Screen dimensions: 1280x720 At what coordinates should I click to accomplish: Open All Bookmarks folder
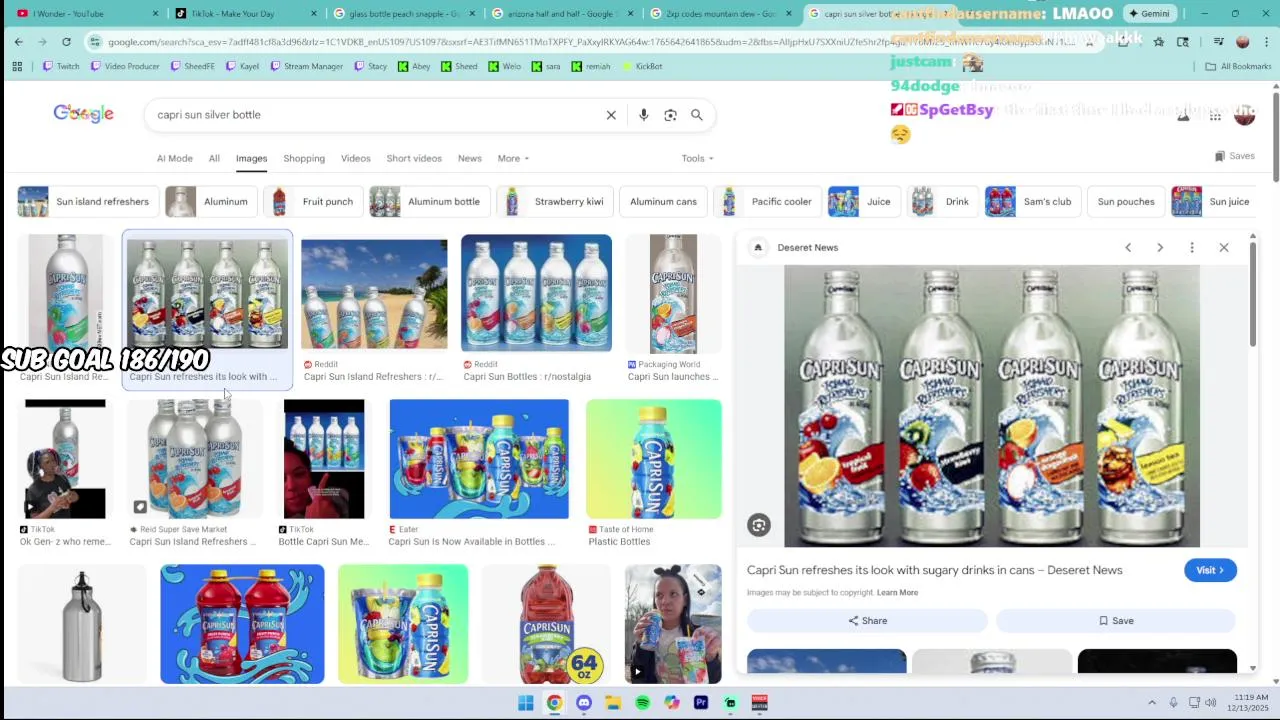1238,66
